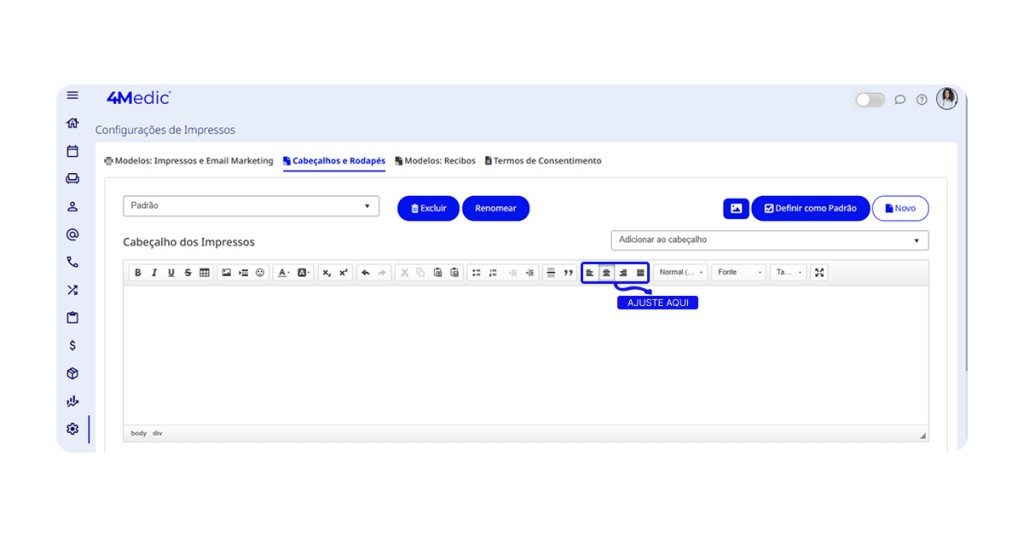
Task: Toggle underline formatting
Action: pyautogui.click(x=171, y=273)
